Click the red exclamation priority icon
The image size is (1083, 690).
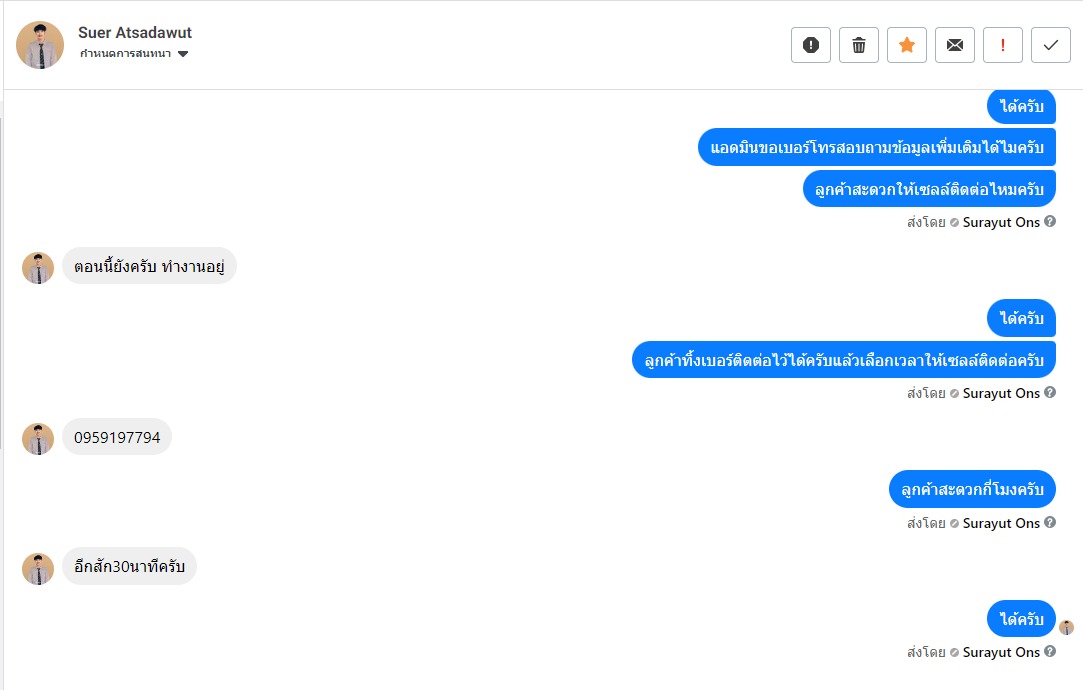click(x=1002, y=45)
